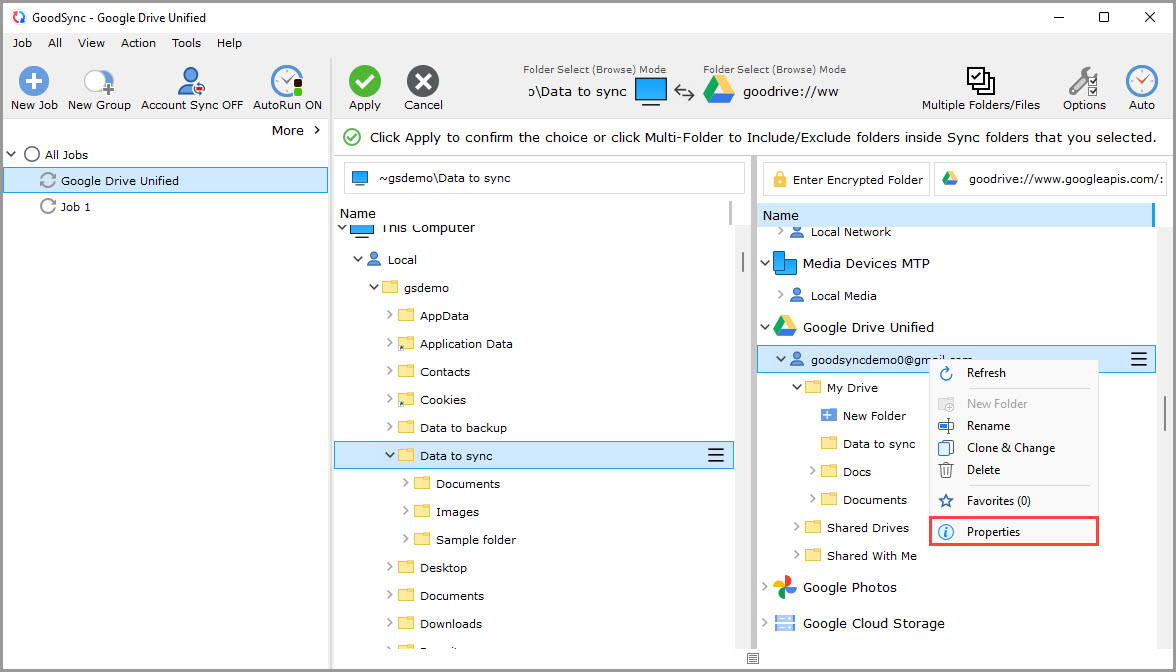The height and width of the screenshot is (672, 1176).
Task: Open hamburger menu on goodsyncdemo0 account row
Action: point(1138,359)
